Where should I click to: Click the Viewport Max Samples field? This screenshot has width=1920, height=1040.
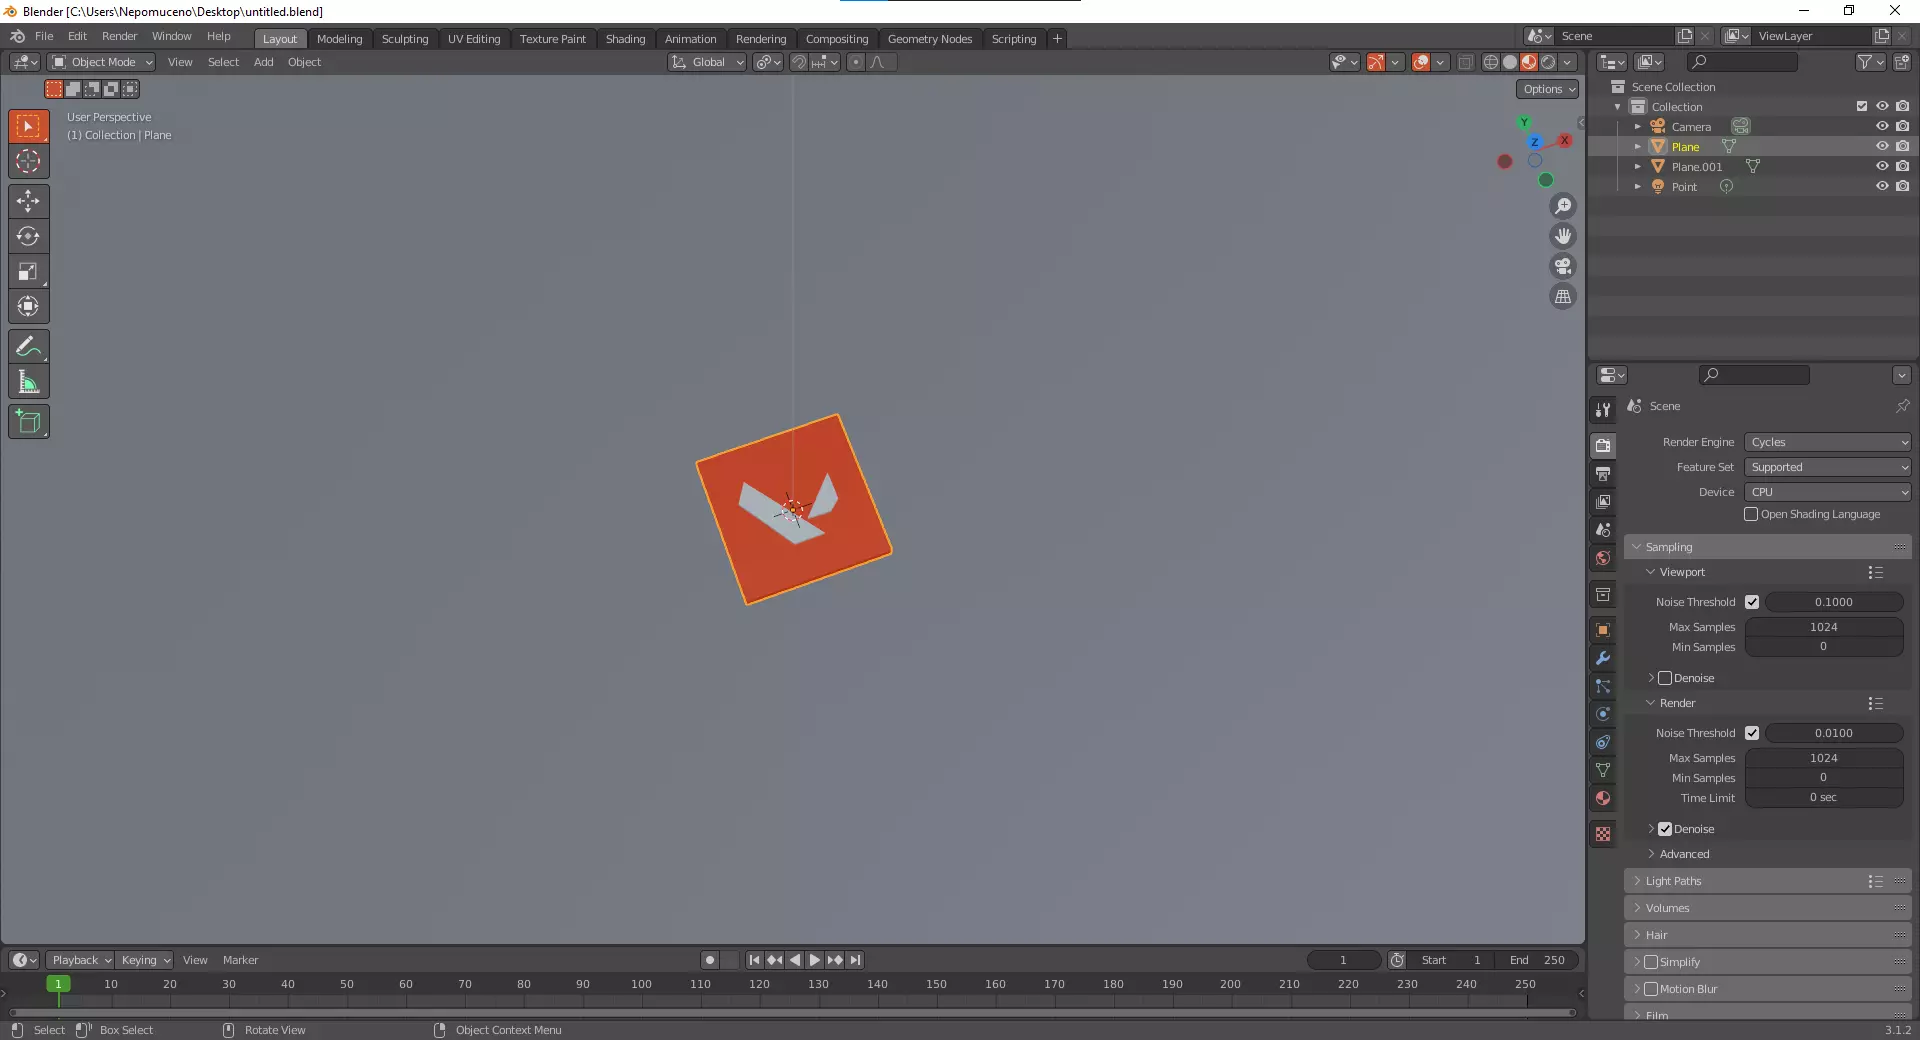[x=1824, y=627]
